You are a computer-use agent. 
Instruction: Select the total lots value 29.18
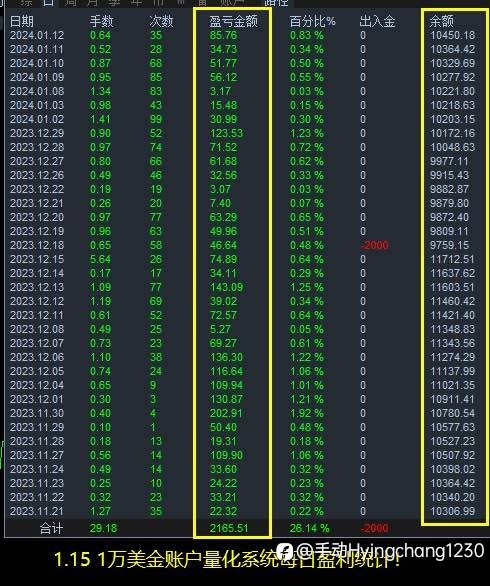coord(103,528)
